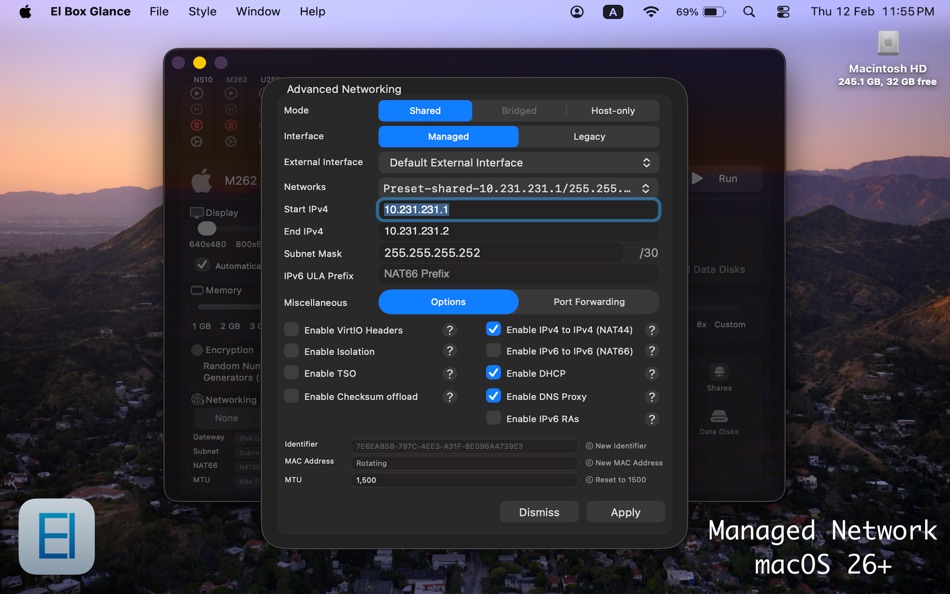Viewport: 950px width, 594px height.
Task: Click the play icon under NS10
Action: 197,93
